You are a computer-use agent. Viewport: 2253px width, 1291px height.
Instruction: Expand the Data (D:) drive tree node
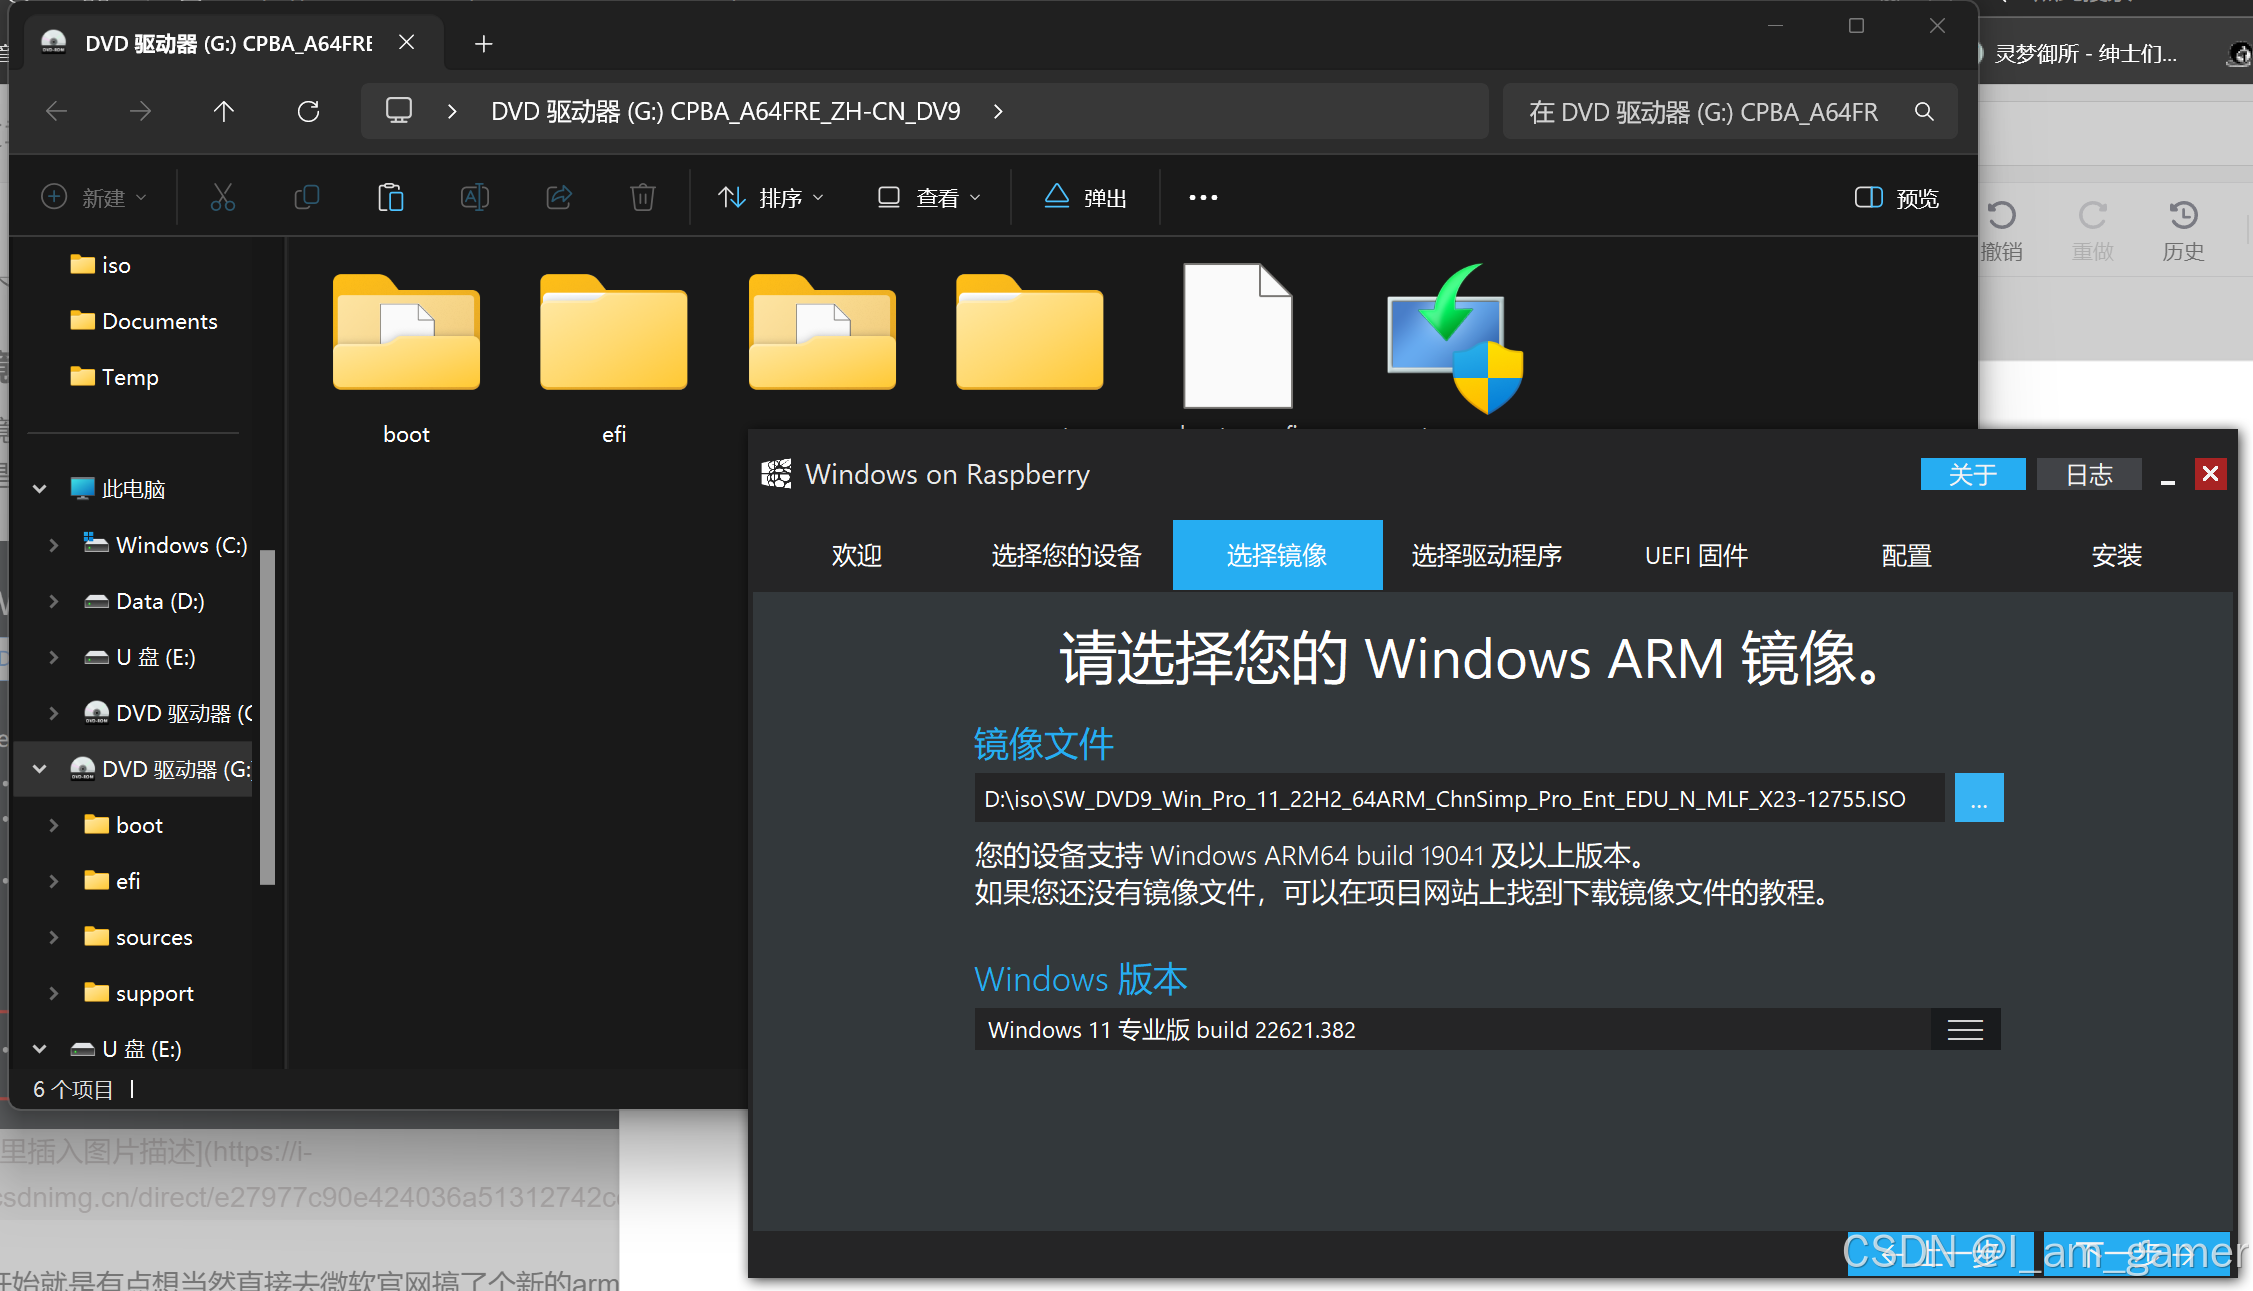(x=54, y=601)
